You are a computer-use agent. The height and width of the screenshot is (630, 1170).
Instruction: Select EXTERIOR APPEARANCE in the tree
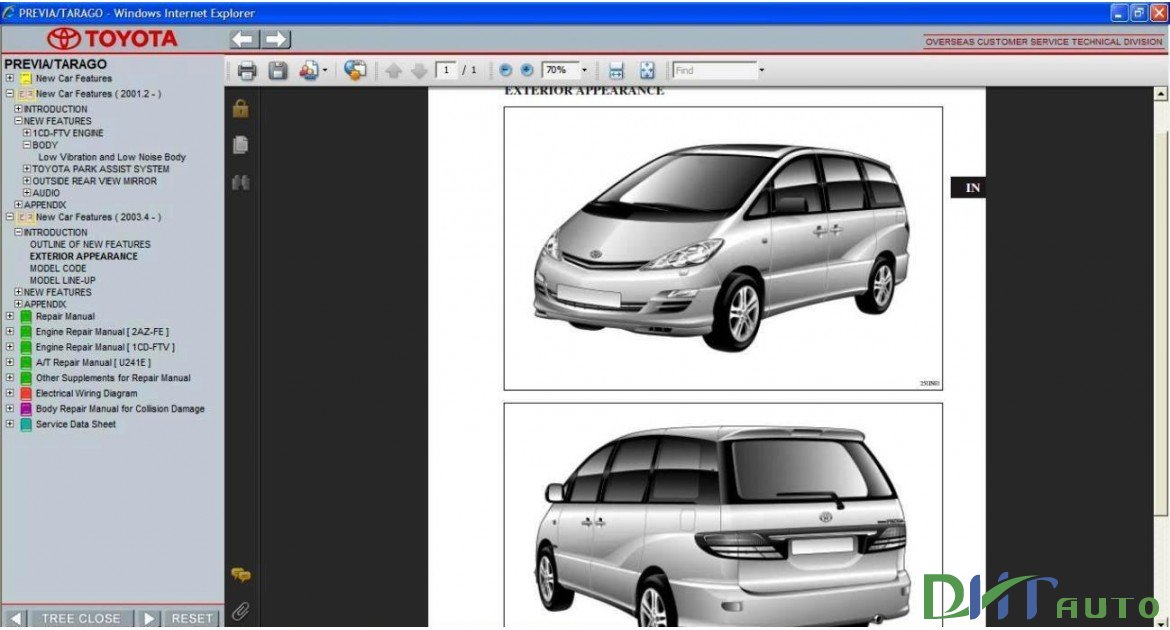[84, 256]
